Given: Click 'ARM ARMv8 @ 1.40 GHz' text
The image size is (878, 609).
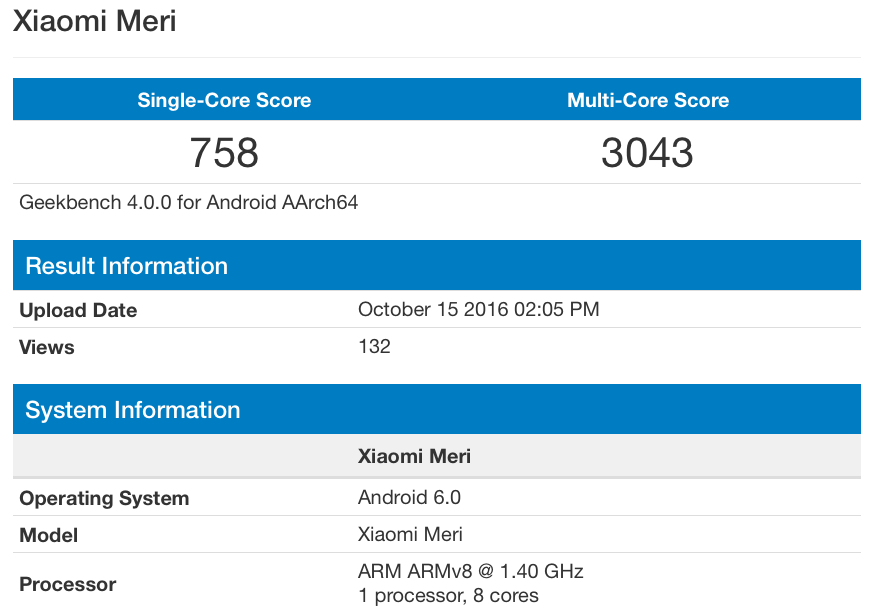Looking at the screenshot, I should coord(471,571).
